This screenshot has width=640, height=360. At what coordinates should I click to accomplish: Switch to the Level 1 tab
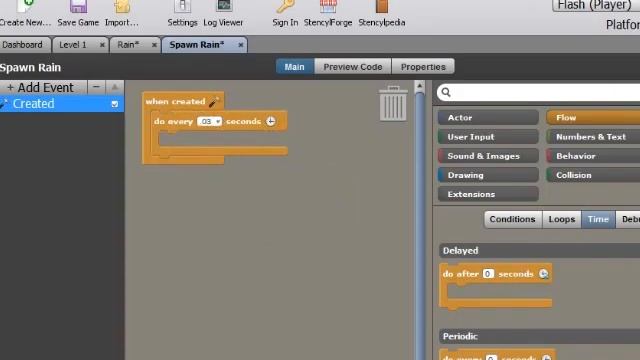tap(73, 44)
